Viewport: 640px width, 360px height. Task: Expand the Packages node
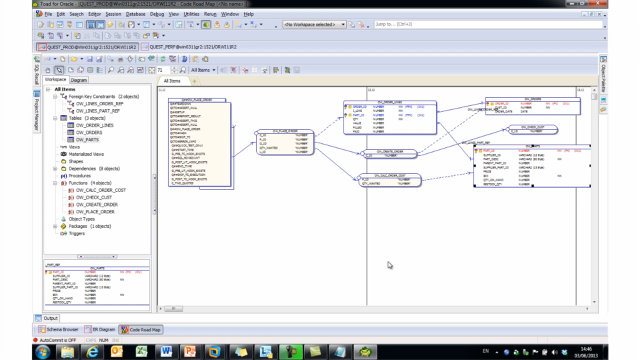(55, 226)
